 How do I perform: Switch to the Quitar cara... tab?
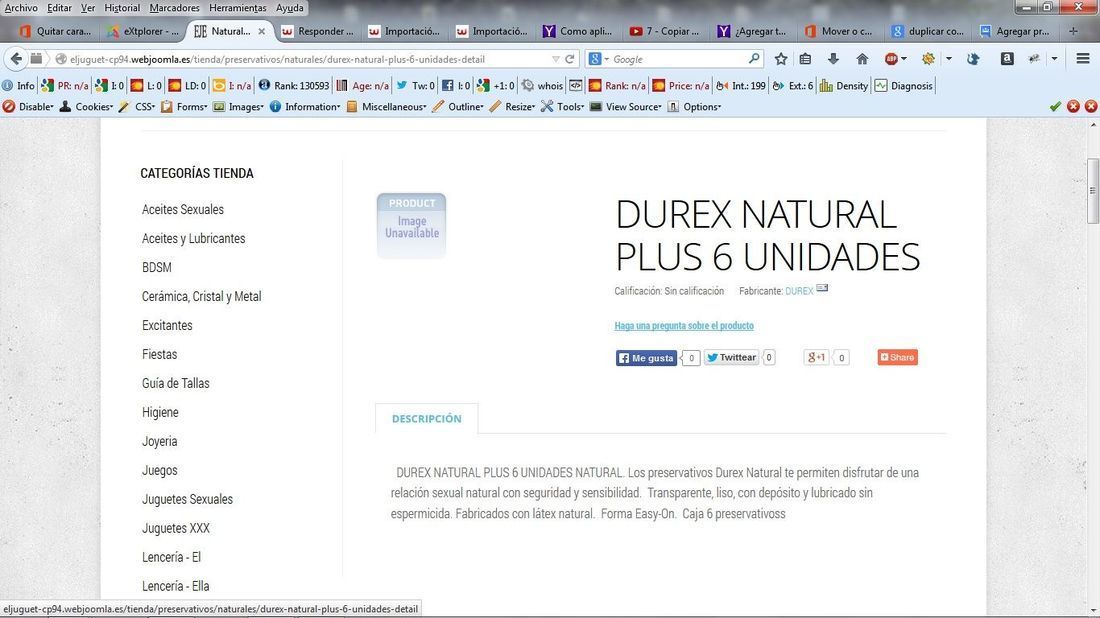pos(55,32)
